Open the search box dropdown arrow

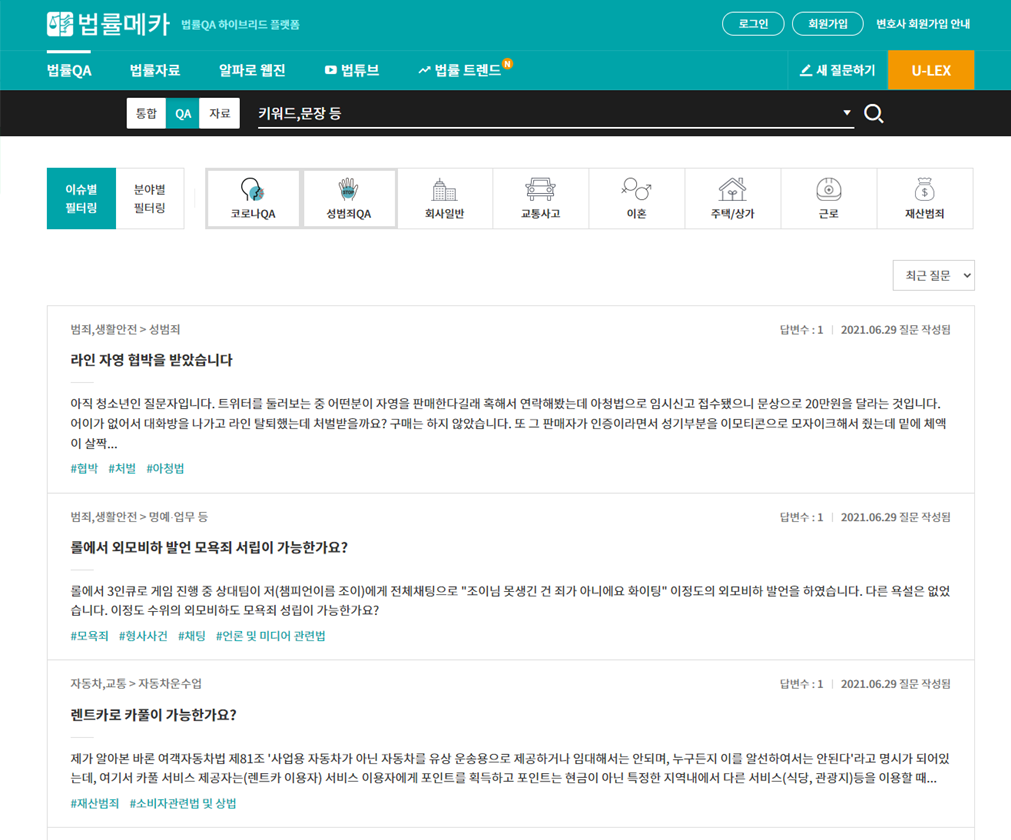846,113
